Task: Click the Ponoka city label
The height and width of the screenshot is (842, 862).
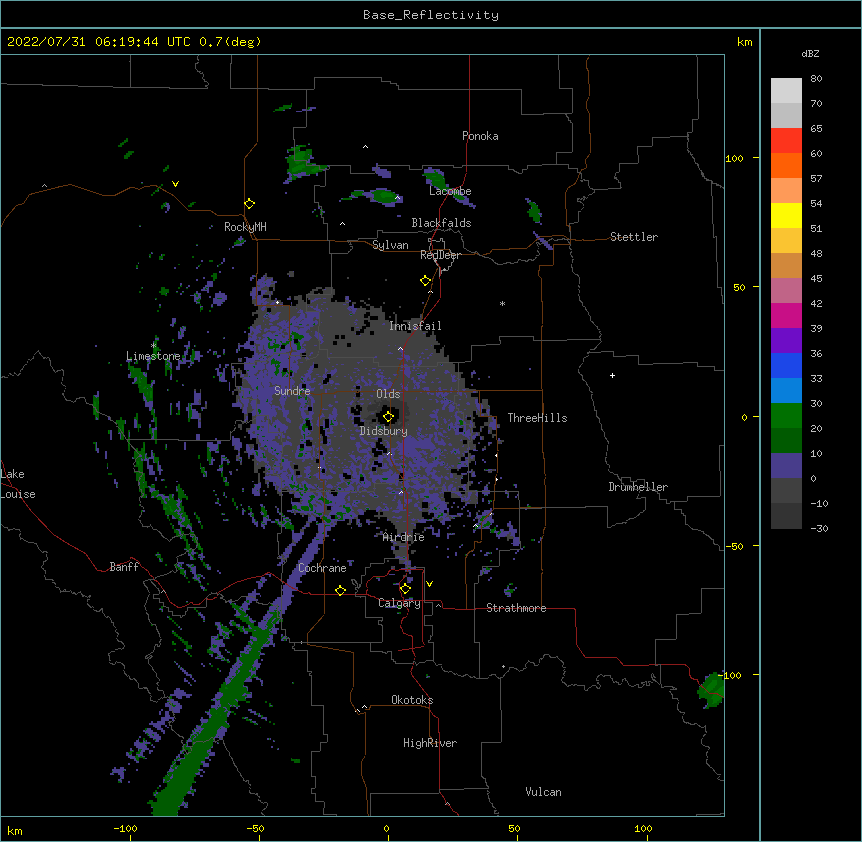Action: [x=480, y=136]
